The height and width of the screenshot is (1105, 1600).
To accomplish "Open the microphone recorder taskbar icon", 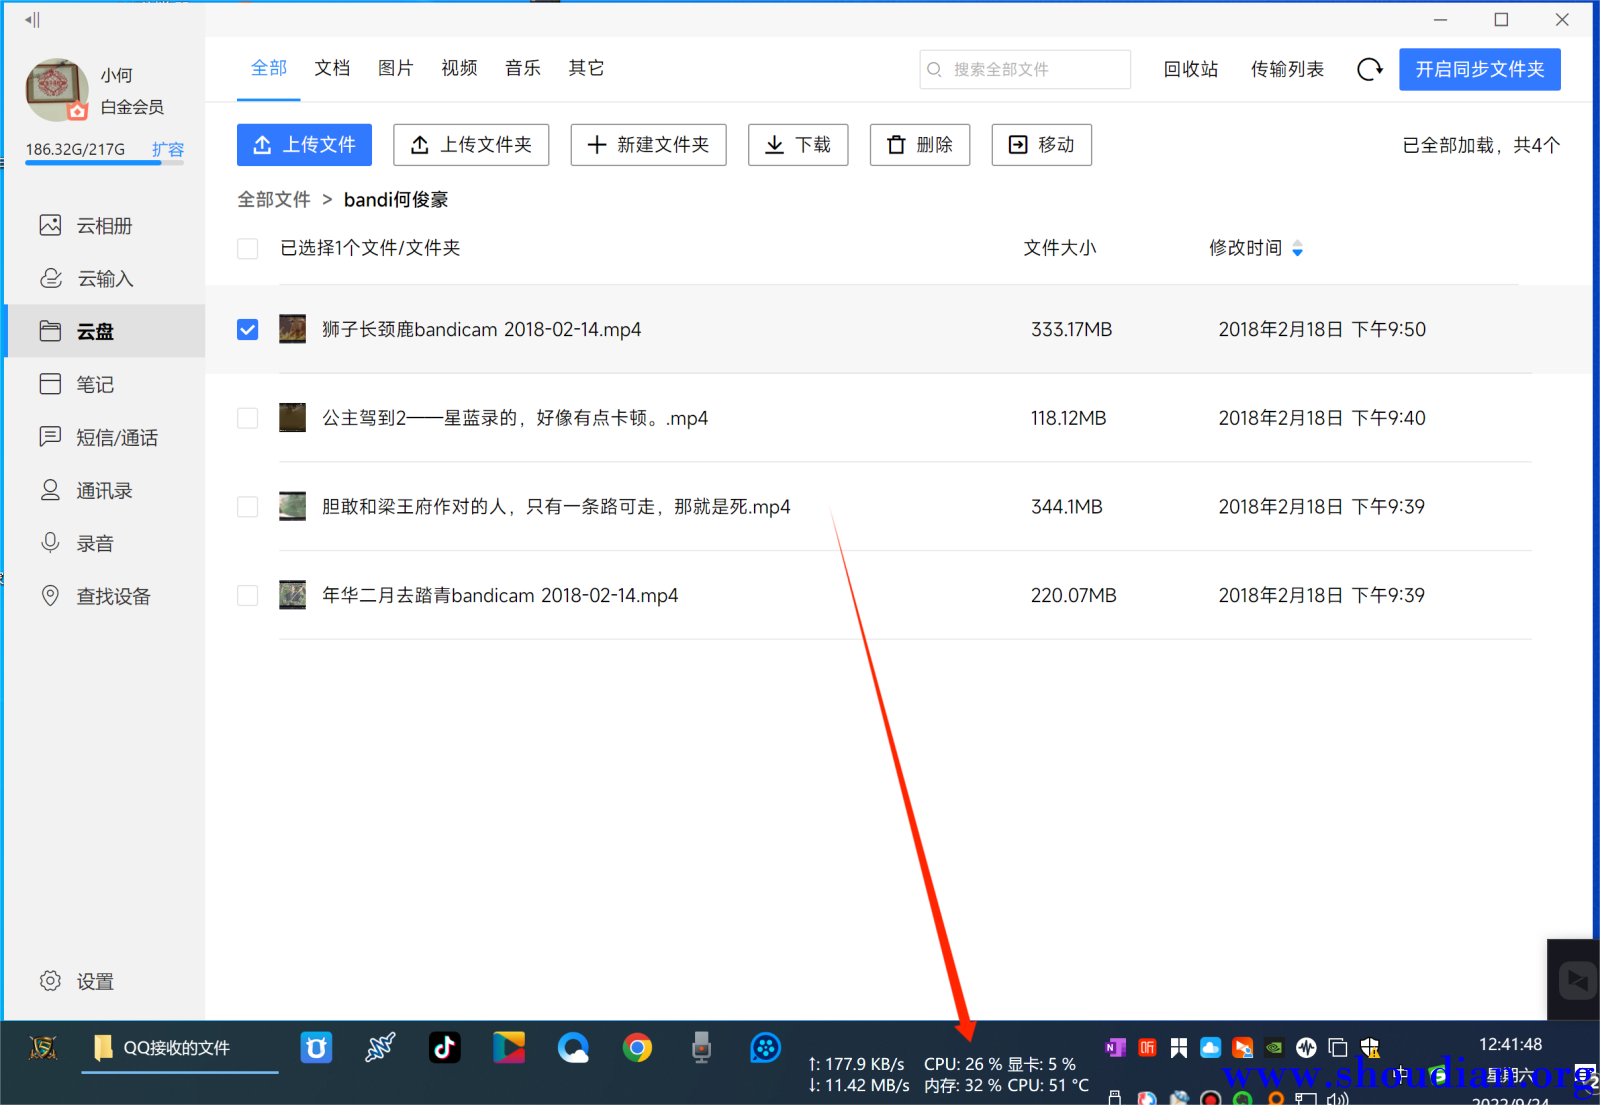I will point(701,1047).
